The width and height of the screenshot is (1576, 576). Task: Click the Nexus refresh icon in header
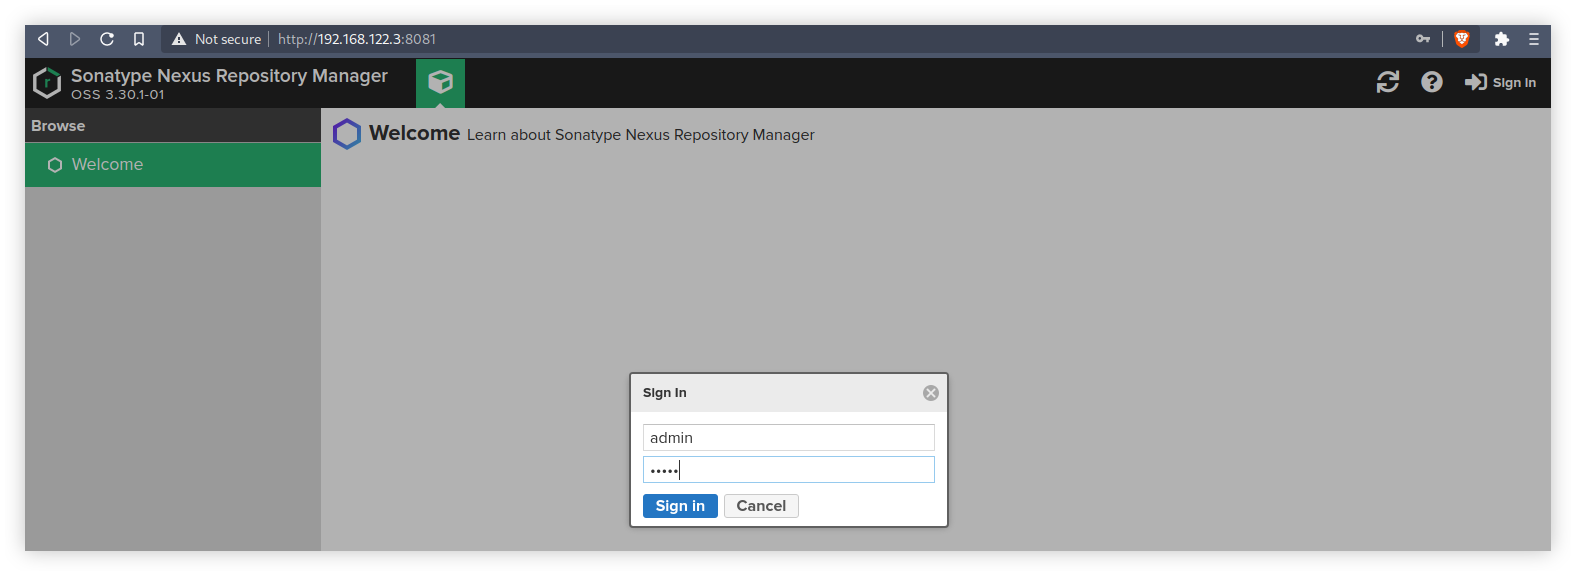pos(1387,82)
